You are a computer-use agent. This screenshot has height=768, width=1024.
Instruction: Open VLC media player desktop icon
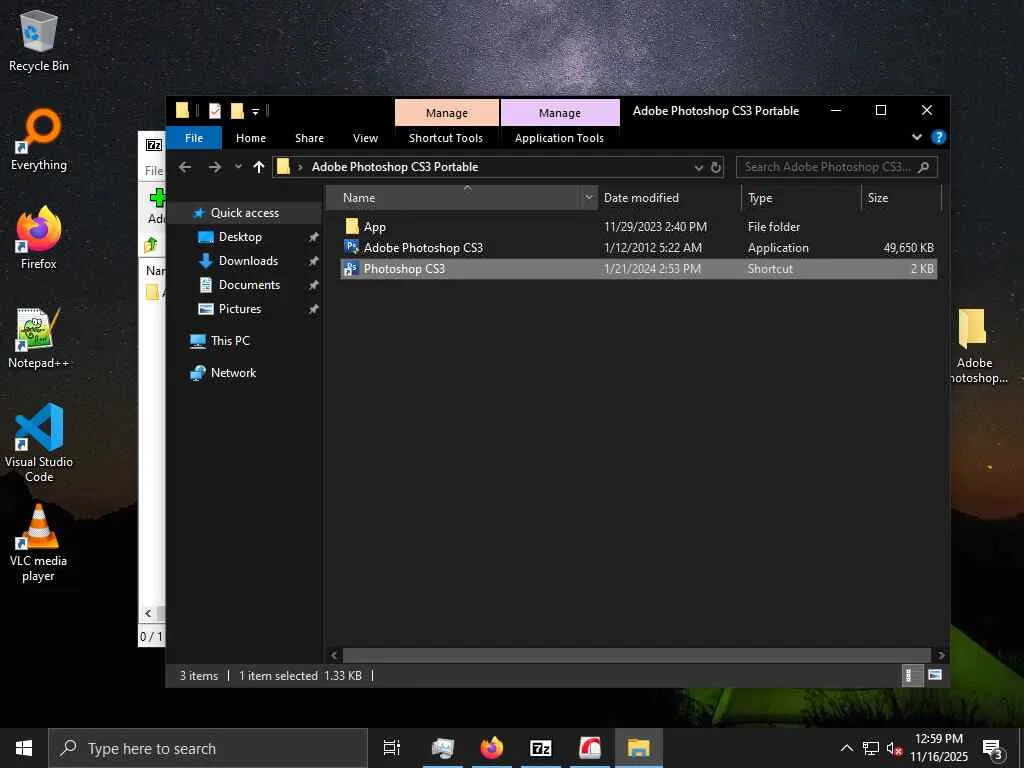click(x=39, y=543)
